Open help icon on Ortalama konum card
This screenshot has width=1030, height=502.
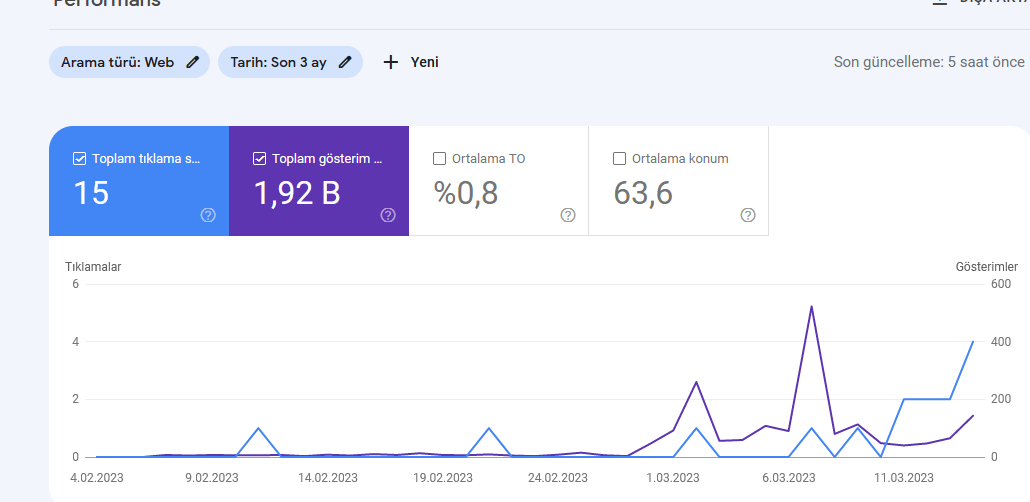point(748,215)
